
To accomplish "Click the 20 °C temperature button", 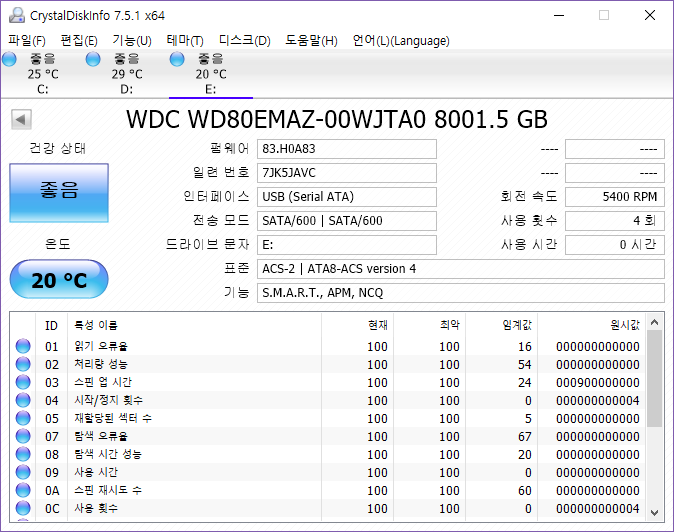I will pyautogui.click(x=59, y=279).
